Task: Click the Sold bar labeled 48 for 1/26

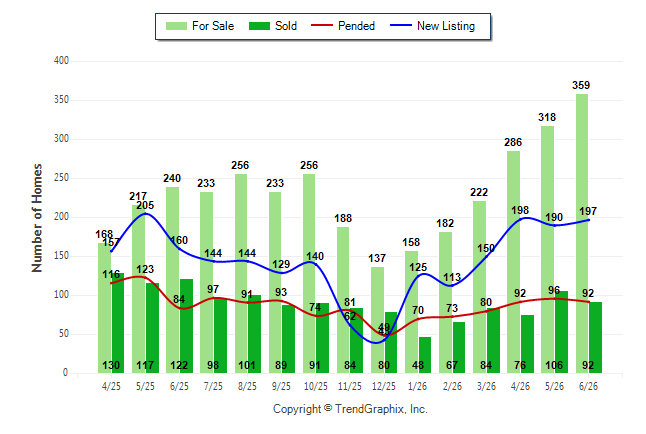Action: click(x=425, y=355)
